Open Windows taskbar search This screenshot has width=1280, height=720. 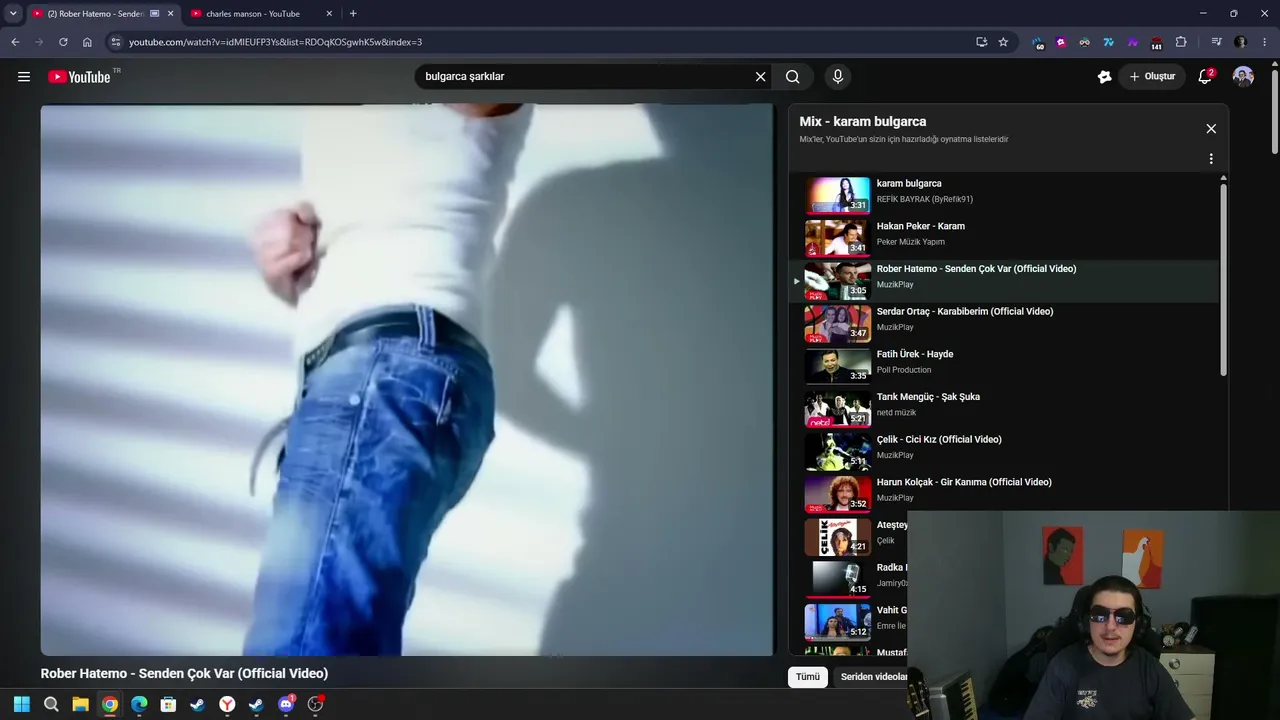point(51,704)
